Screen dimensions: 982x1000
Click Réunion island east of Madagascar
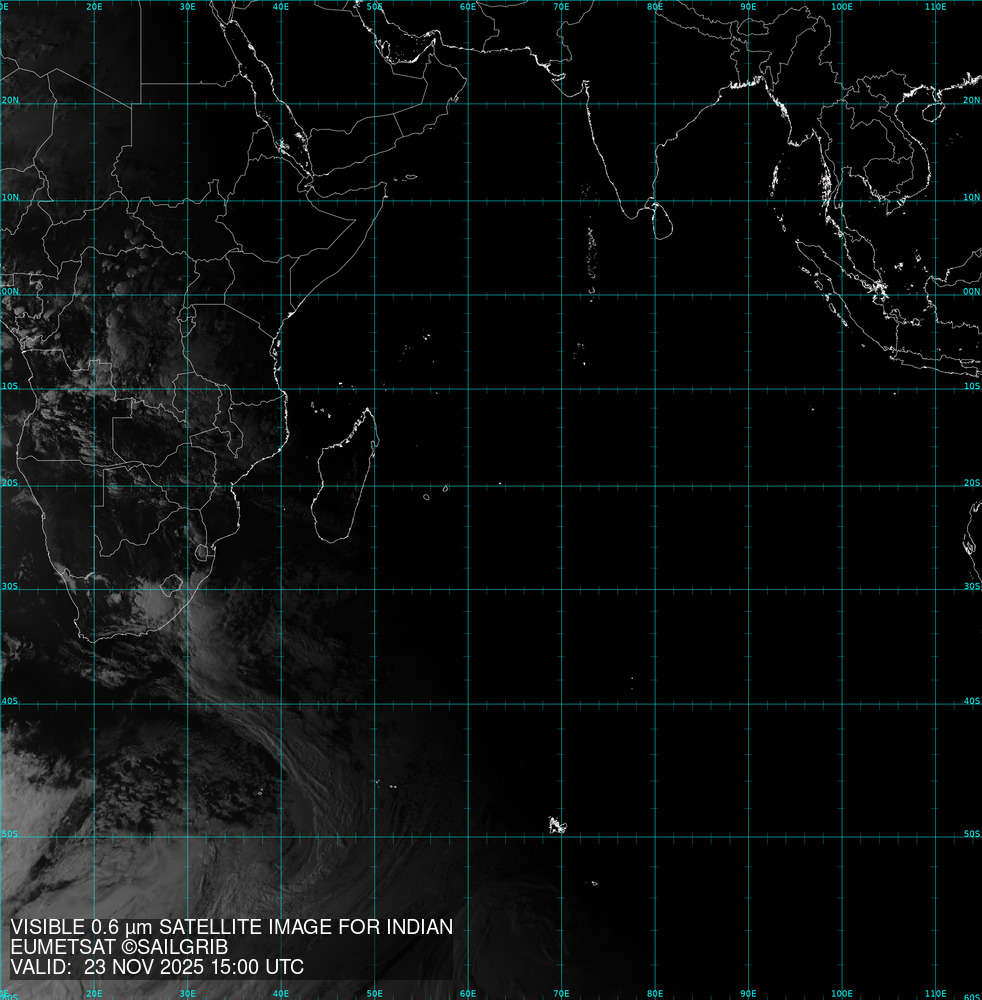coord(427,496)
